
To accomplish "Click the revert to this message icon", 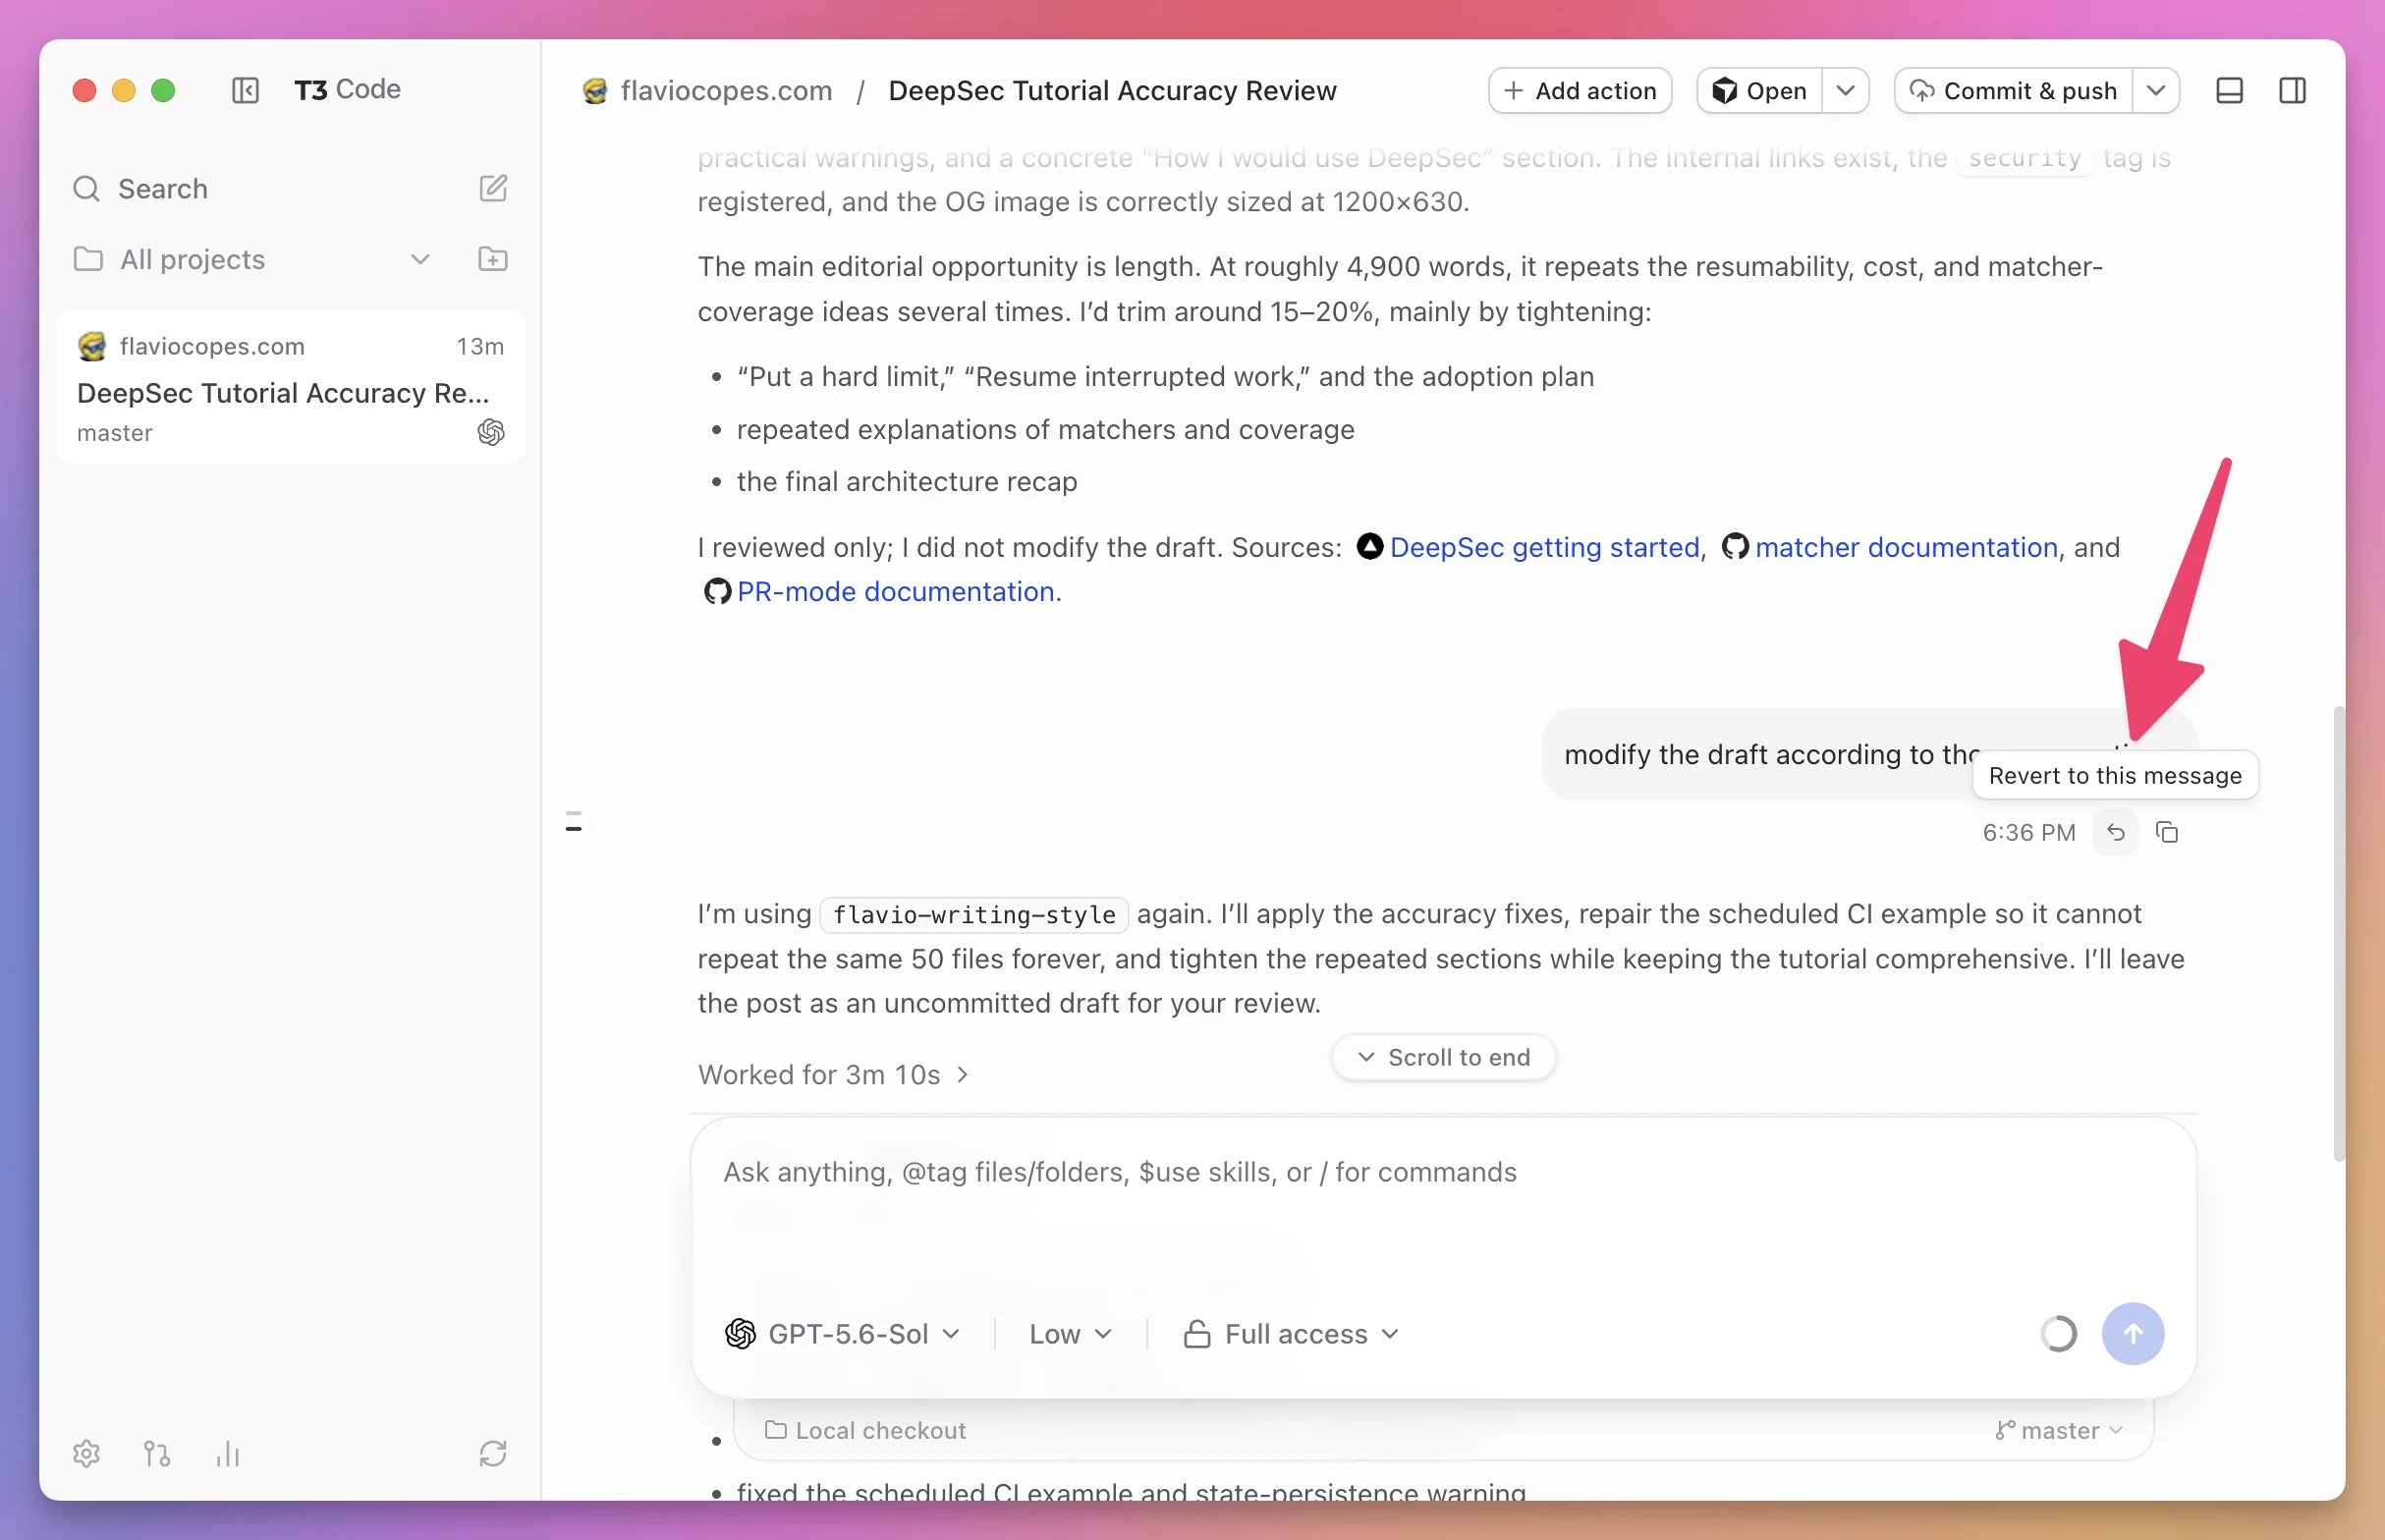I will click(x=2116, y=832).
